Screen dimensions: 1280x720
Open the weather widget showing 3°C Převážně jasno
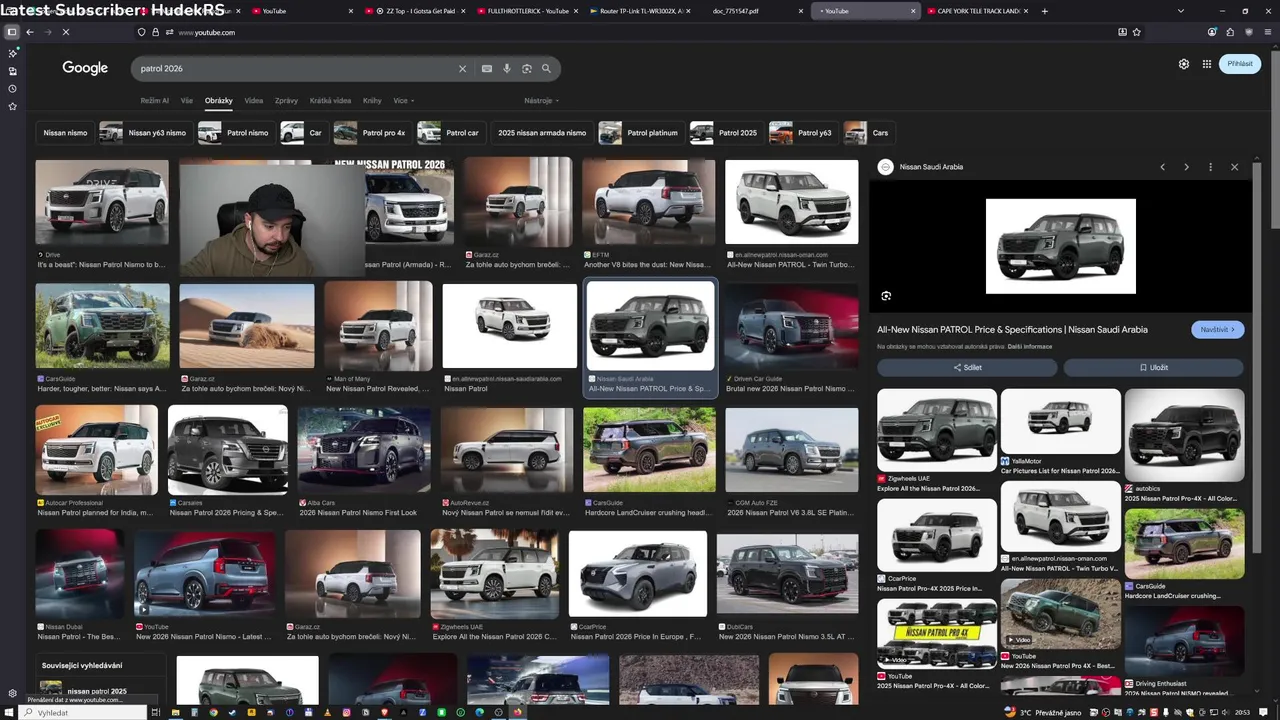point(1044,713)
